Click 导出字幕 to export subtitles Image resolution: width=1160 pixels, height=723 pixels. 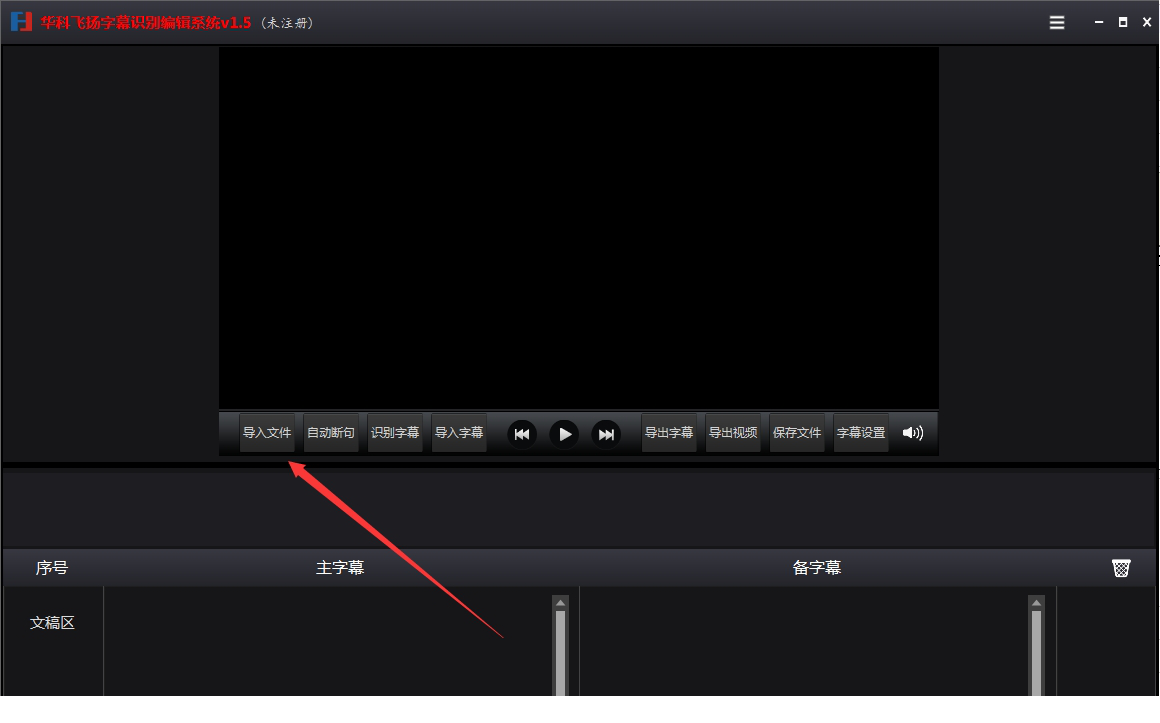tap(669, 433)
